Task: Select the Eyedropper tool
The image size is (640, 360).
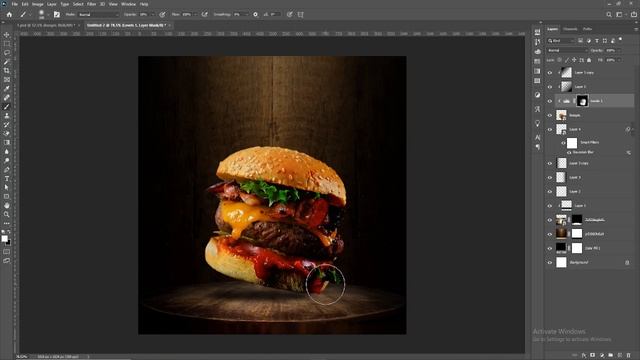Action: (x=7, y=89)
